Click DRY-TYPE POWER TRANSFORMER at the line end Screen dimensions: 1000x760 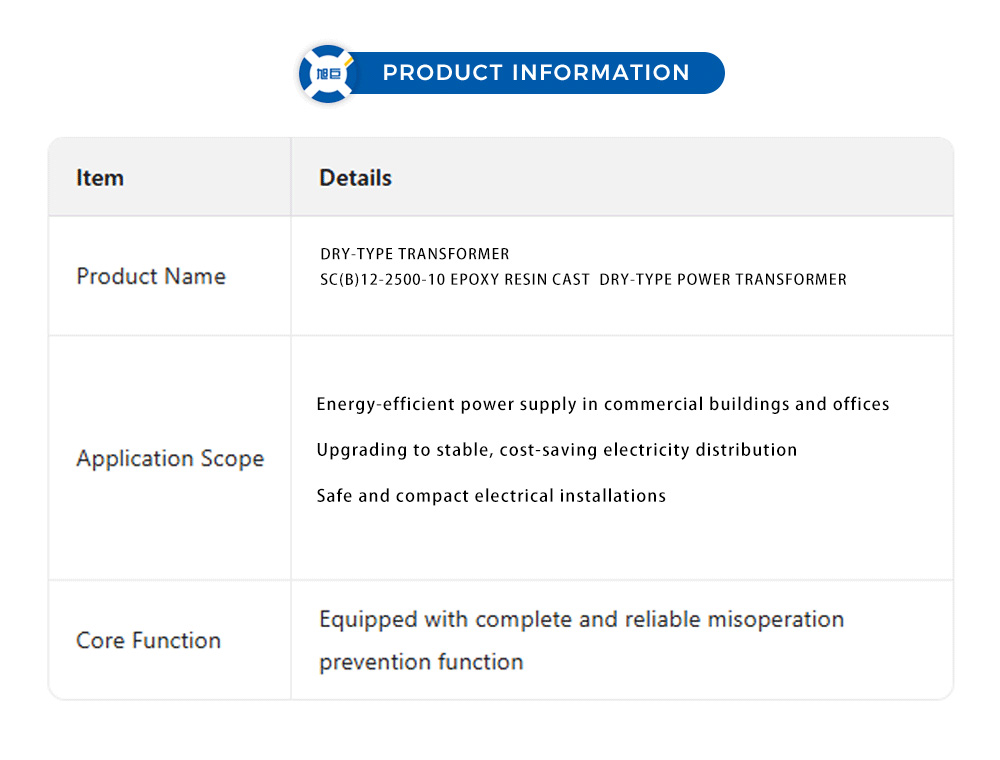(x=722, y=280)
